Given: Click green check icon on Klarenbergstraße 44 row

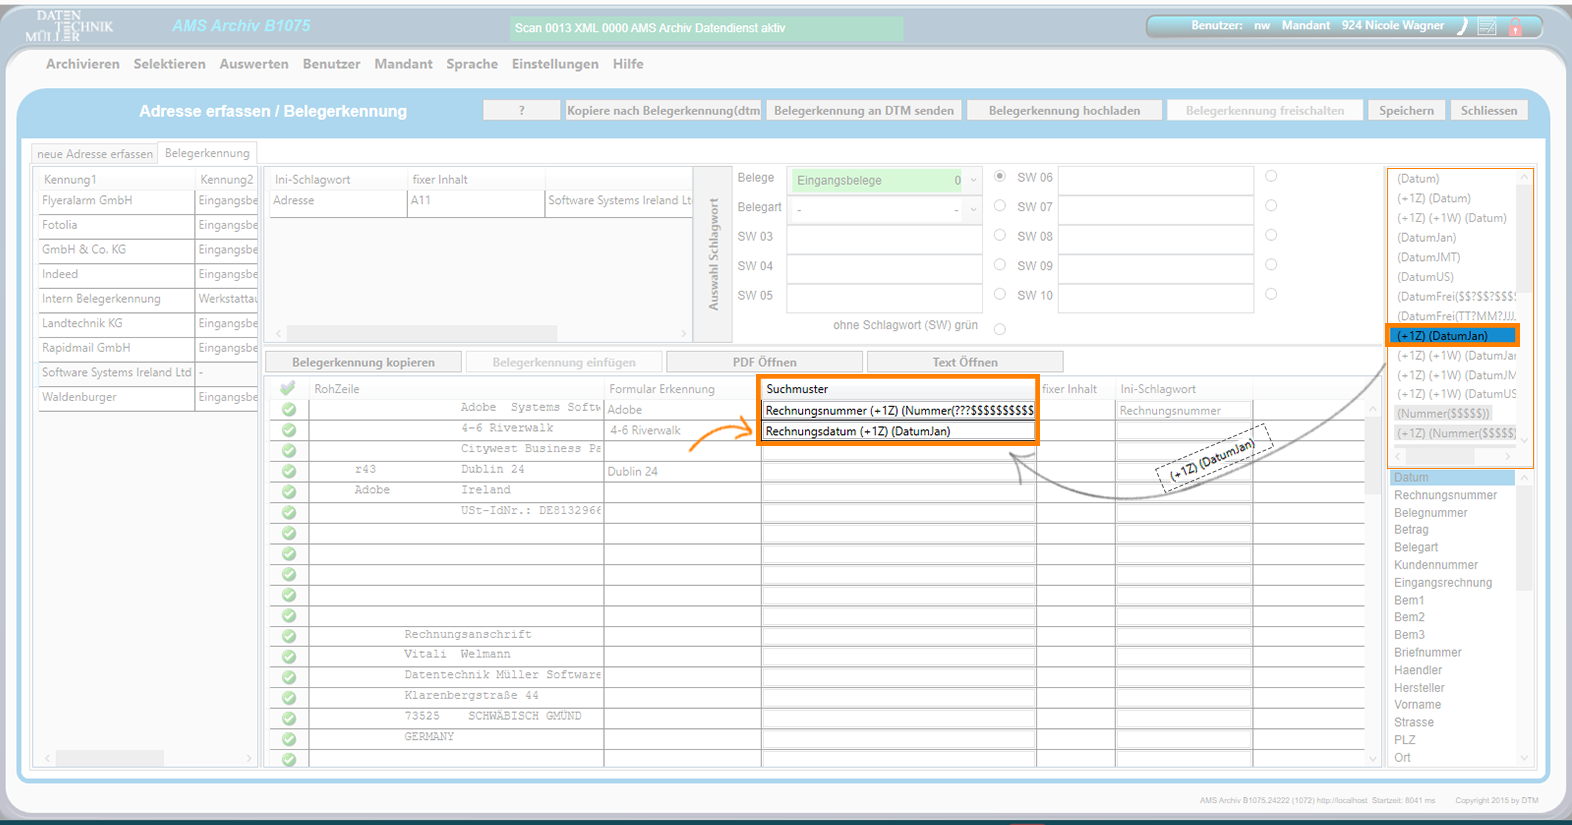Looking at the screenshot, I should pos(289,697).
